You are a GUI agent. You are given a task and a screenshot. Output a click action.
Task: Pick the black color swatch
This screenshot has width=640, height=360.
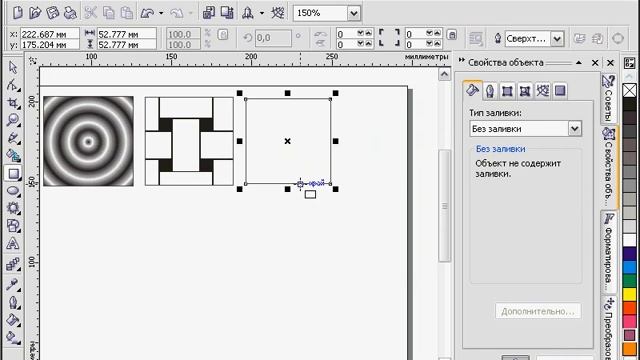coord(630,104)
